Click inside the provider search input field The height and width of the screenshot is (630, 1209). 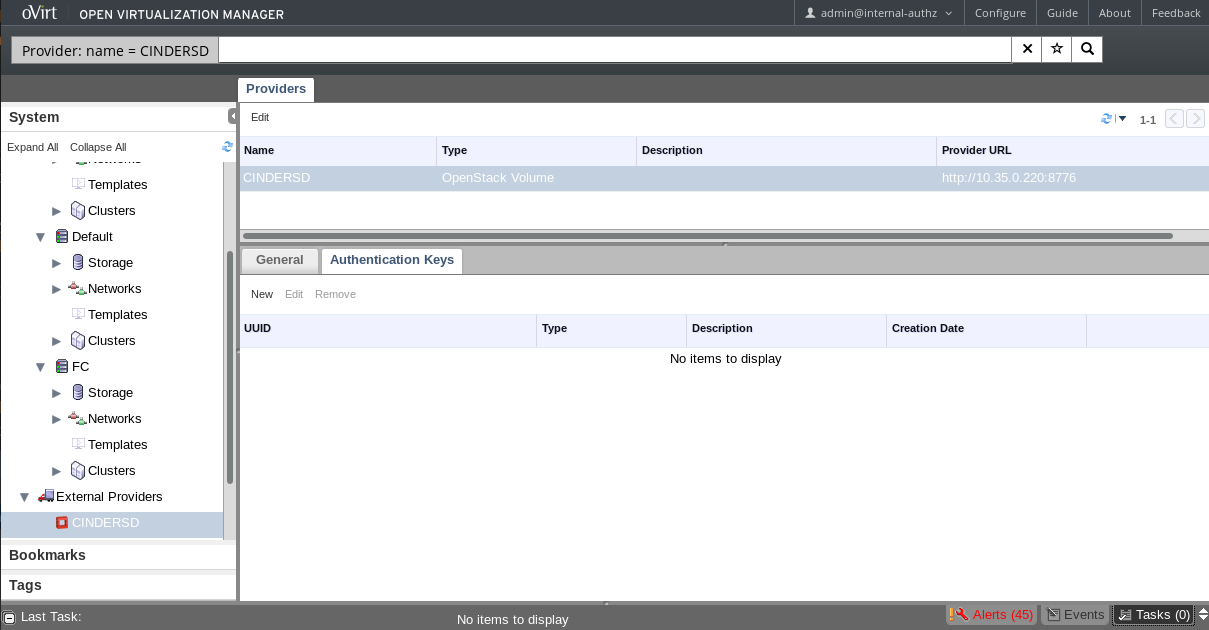[x=614, y=50]
